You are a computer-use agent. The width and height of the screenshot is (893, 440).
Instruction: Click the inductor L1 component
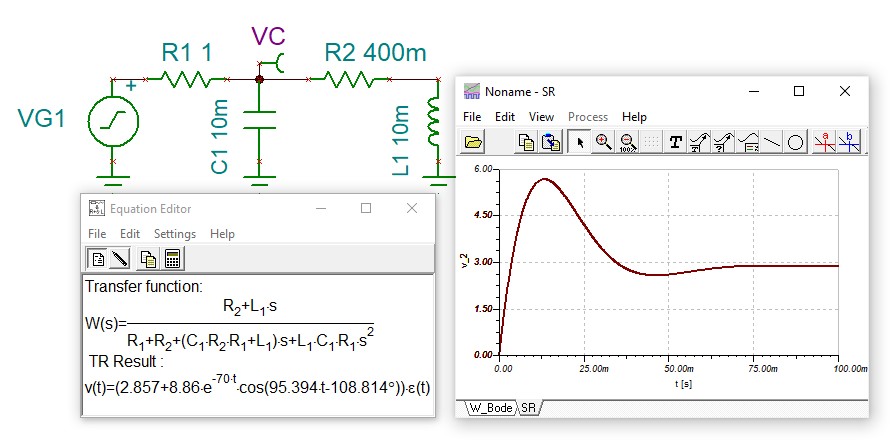[434, 120]
